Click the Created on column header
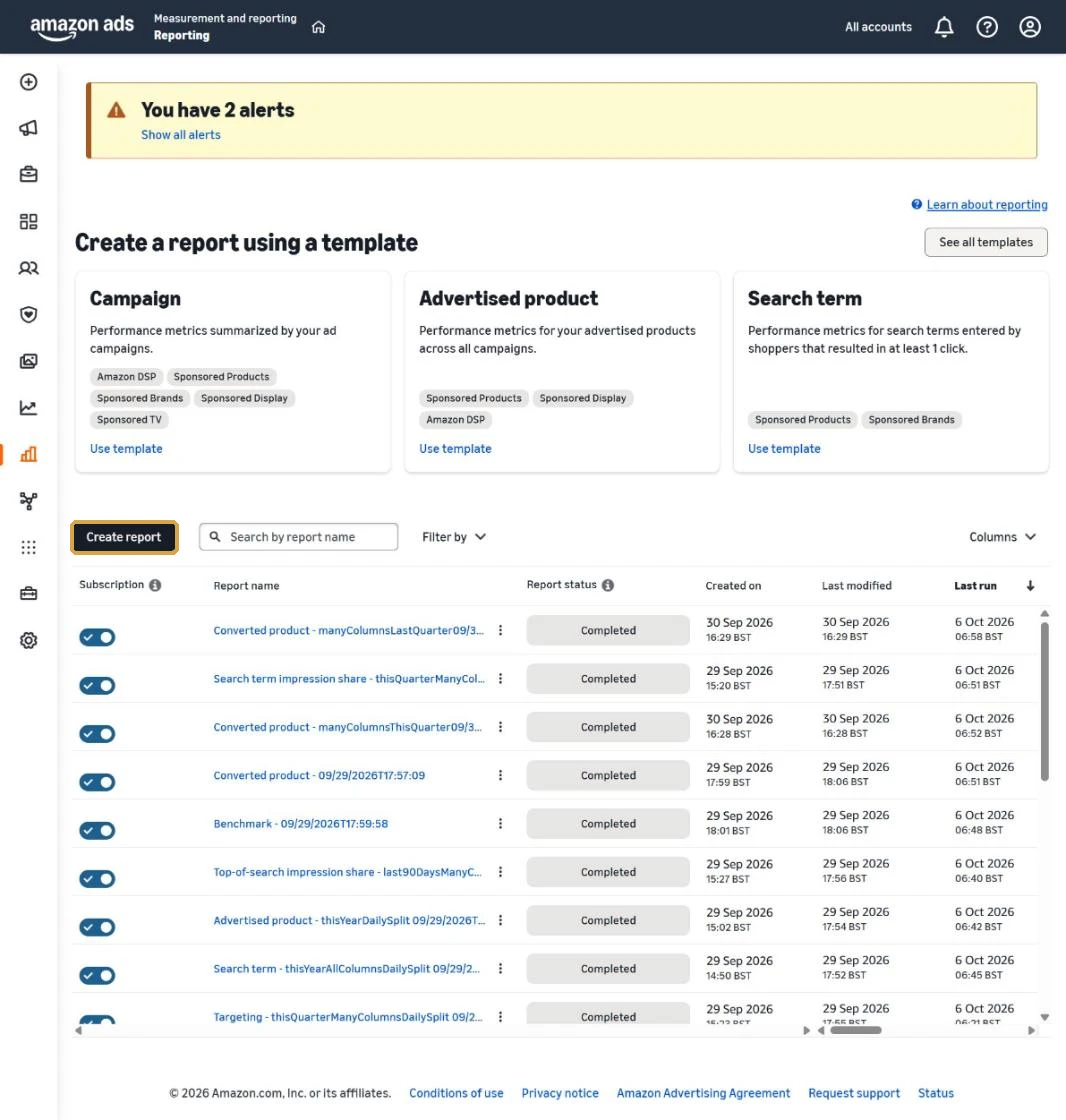The width and height of the screenshot is (1066, 1120). tap(733, 586)
